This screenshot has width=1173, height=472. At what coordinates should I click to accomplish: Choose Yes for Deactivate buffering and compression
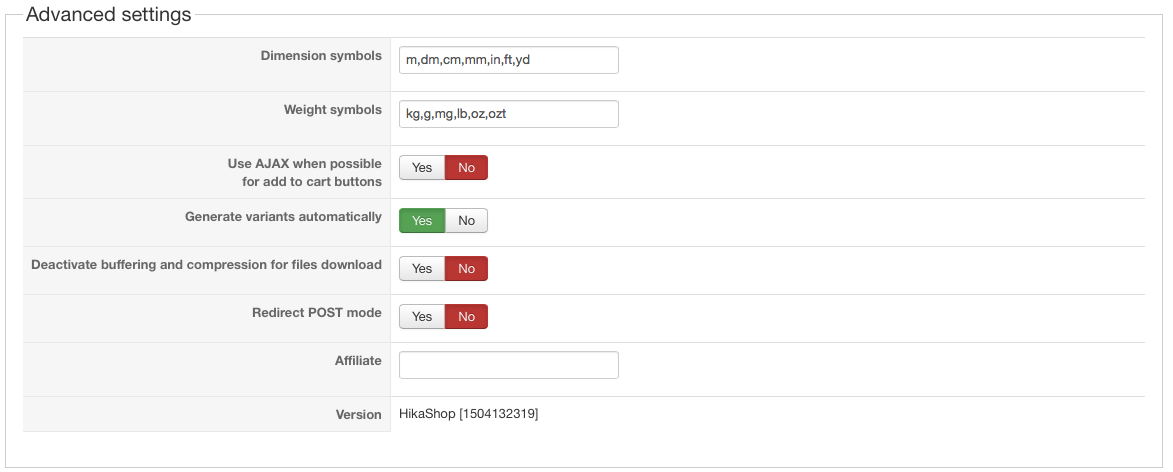422,269
